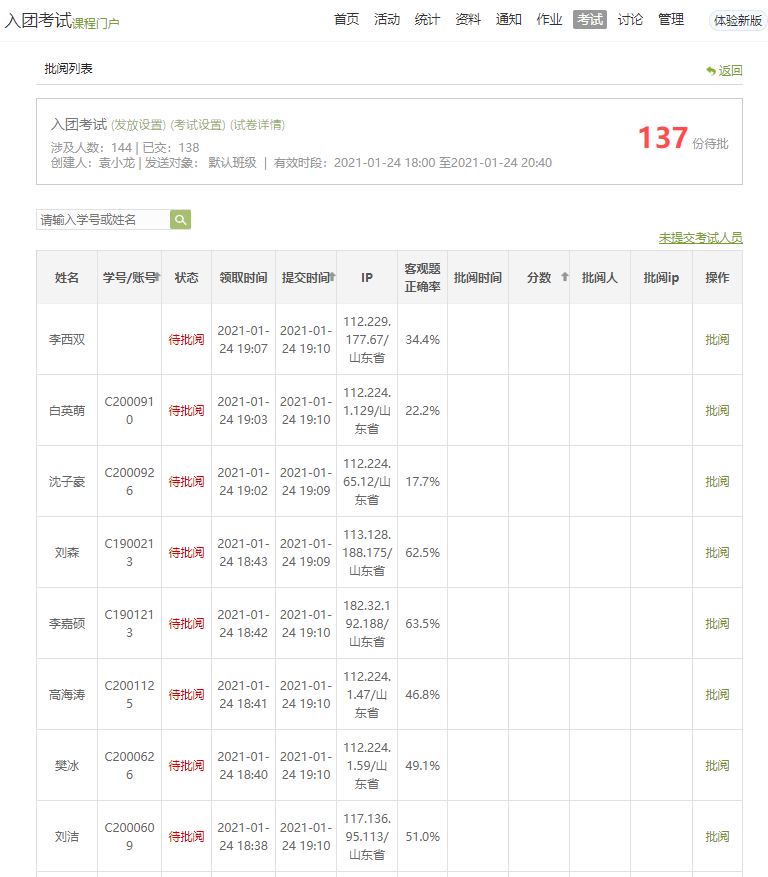Open 发放设置 link for the exam

(138, 125)
